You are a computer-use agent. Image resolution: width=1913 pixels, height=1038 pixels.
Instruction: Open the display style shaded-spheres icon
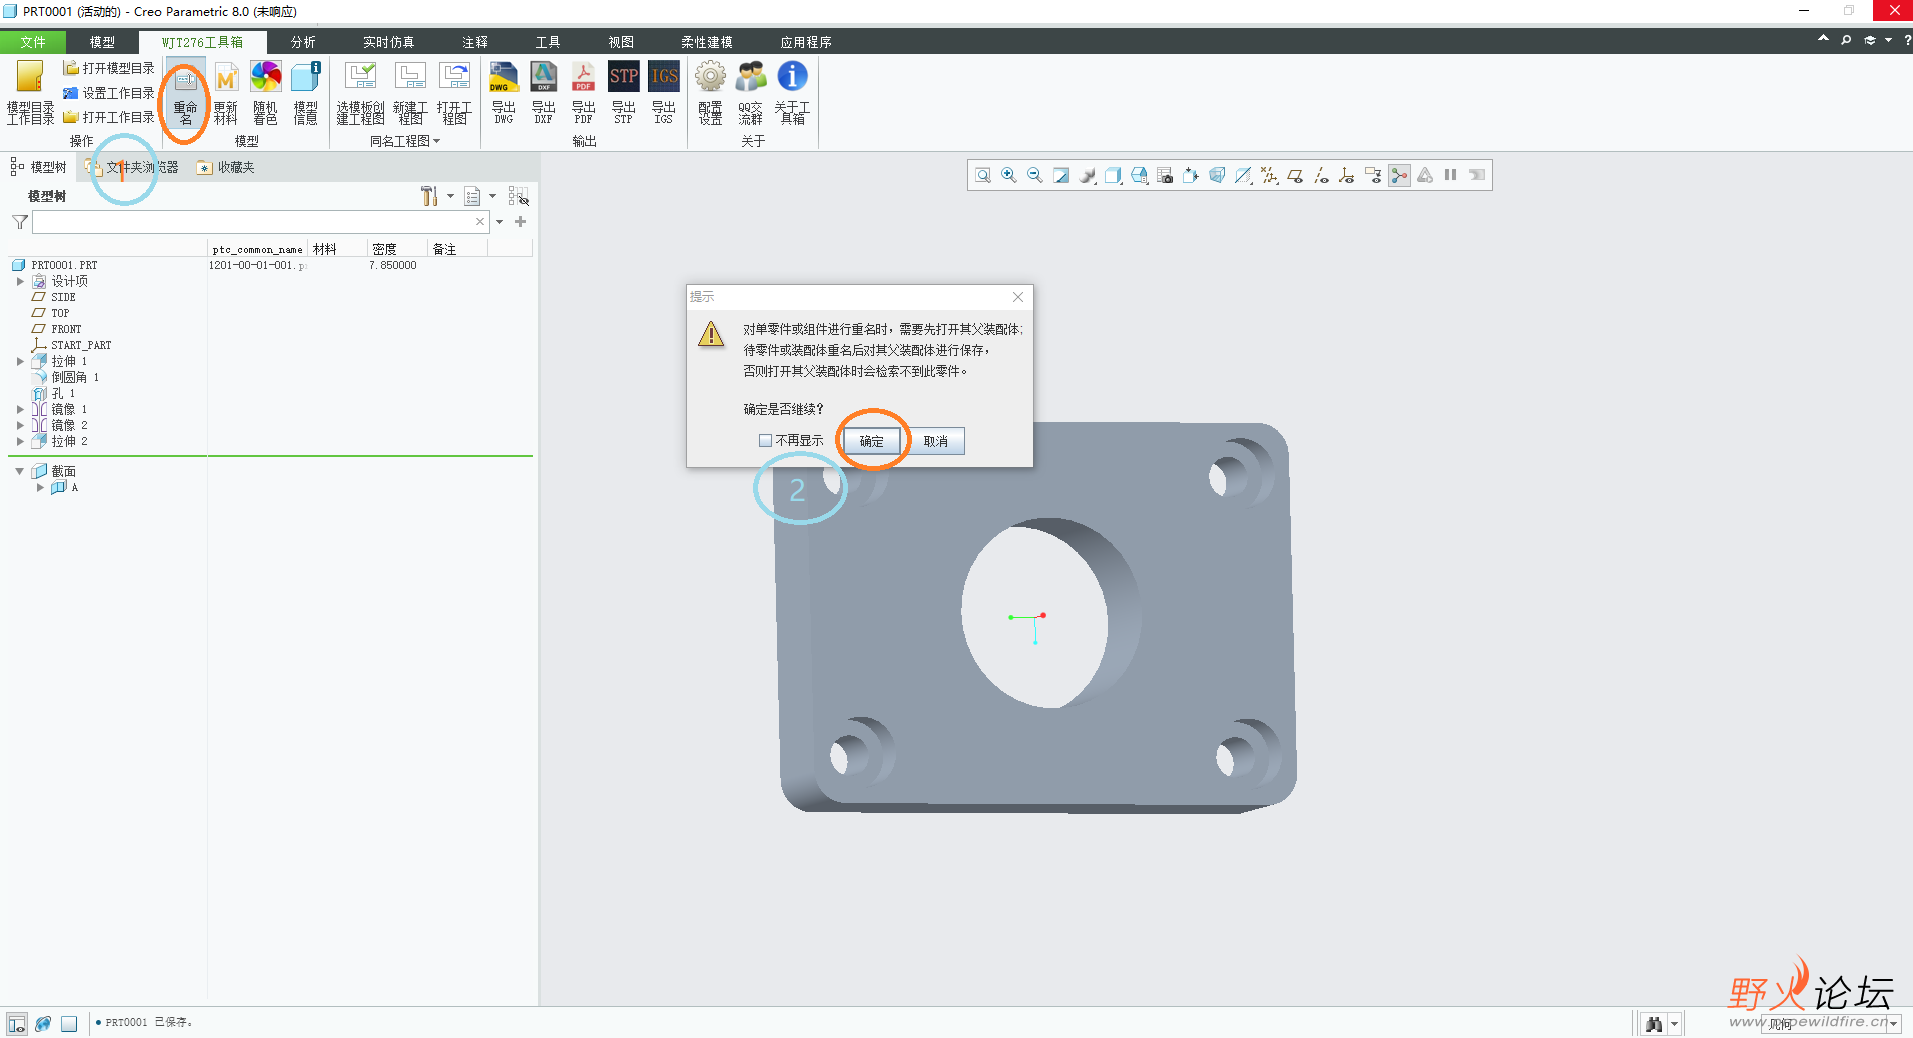pos(1087,175)
